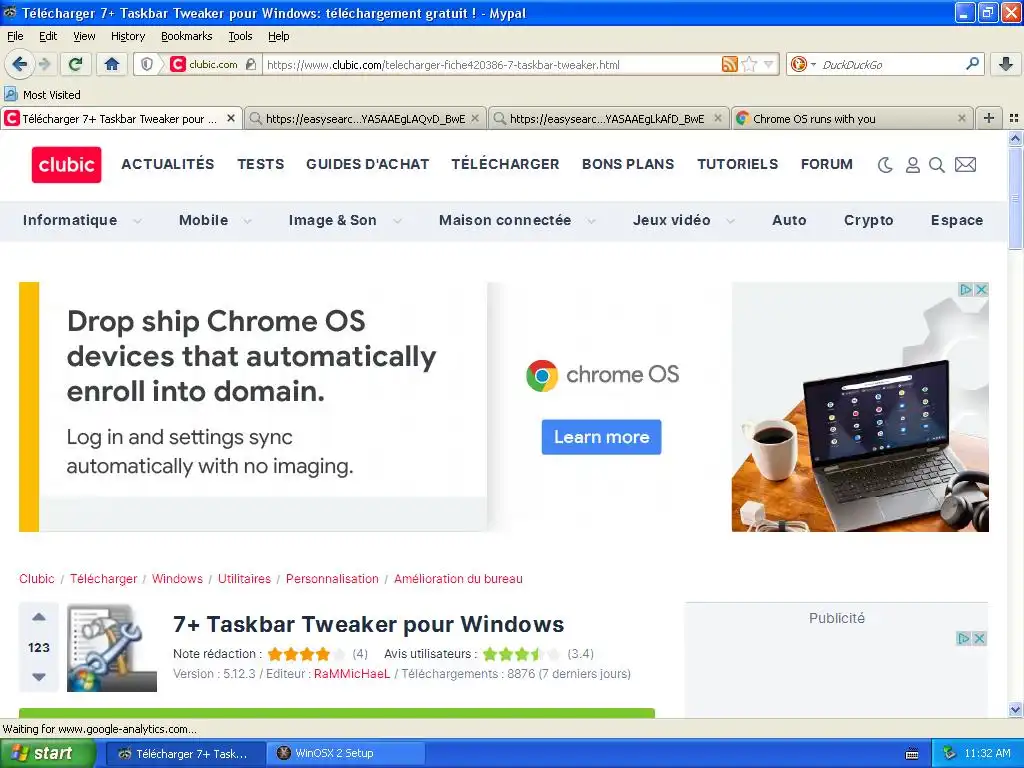The width and height of the screenshot is (1024, 768).
Task: Open the History menu
Action: point(127,36)
